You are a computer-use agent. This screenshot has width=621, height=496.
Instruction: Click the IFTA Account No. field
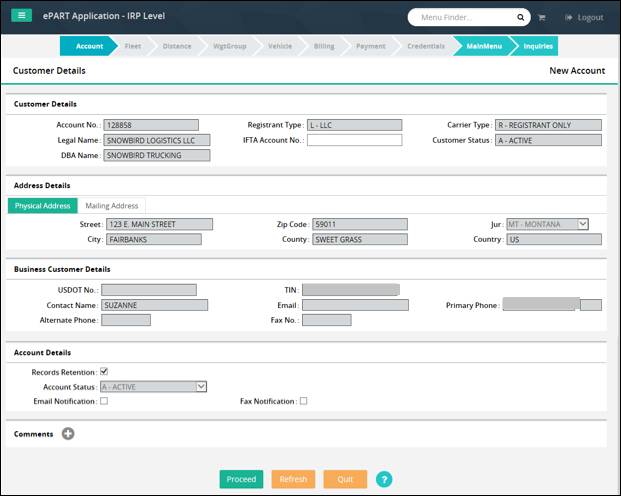click(354, 140)
